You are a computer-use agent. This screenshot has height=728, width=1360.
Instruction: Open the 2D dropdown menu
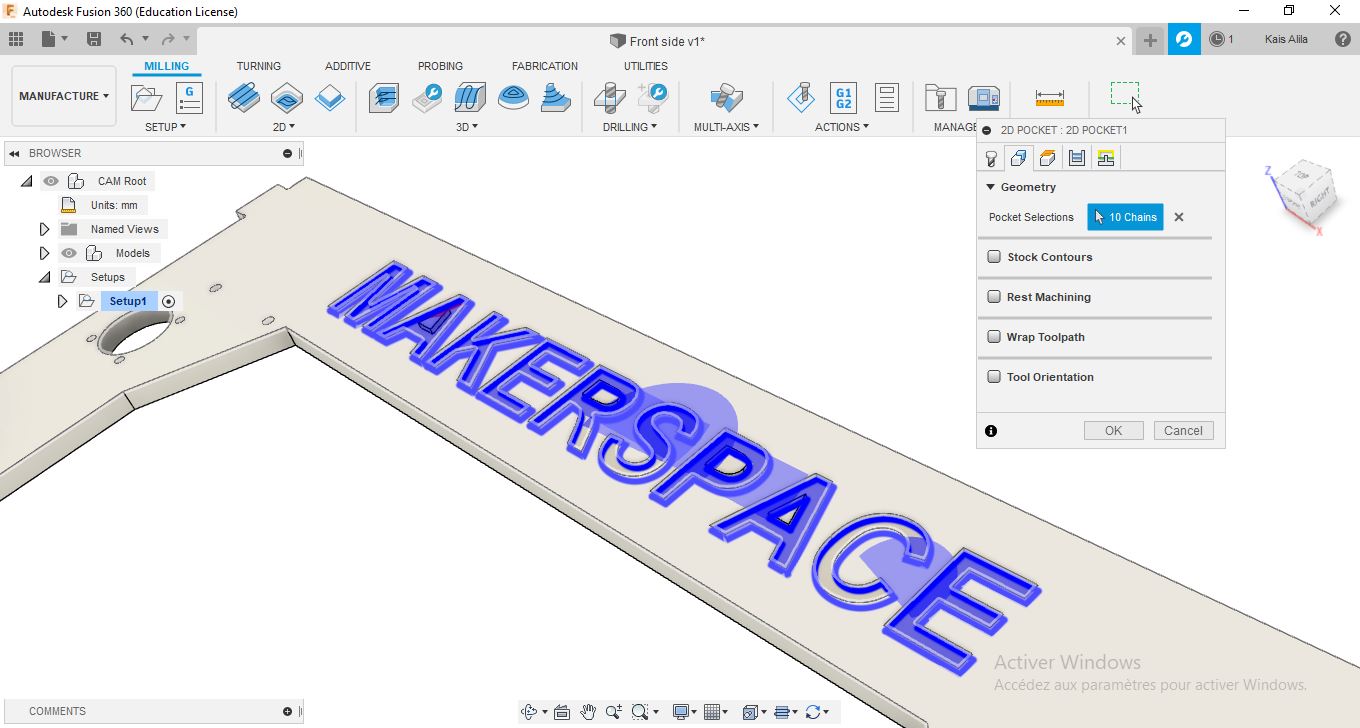(x=285, y=127)
